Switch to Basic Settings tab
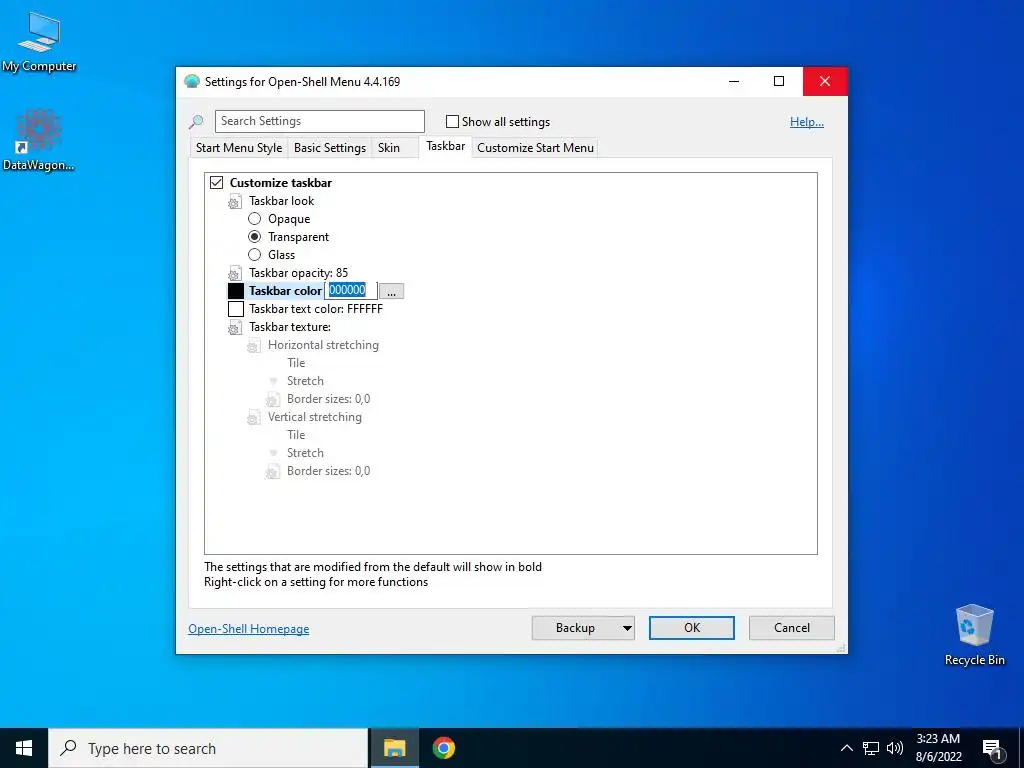This screenshot has width=1024, height=768. (x=330, y=148)
